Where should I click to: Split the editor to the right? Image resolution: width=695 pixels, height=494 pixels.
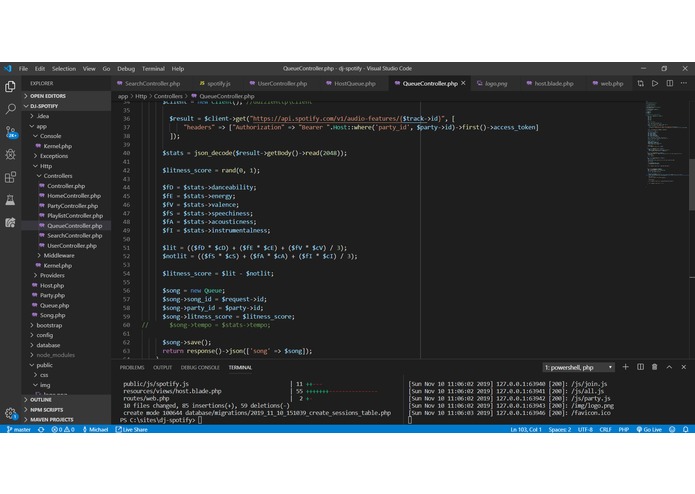pos(670,83)
